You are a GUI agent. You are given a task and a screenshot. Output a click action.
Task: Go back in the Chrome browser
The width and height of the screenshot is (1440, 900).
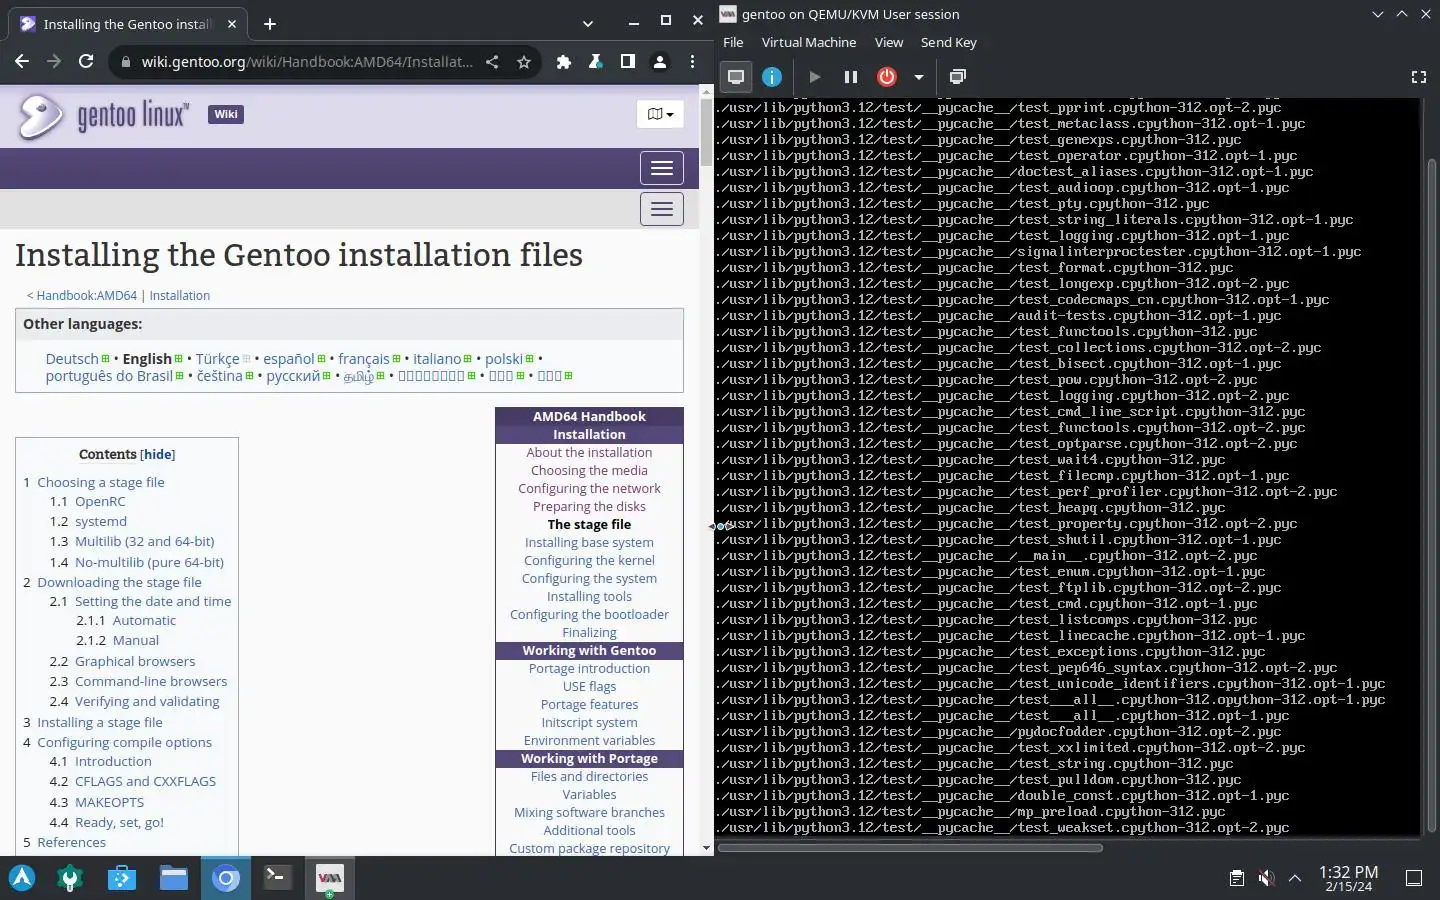pyautogui.click(x=22, y=61)
